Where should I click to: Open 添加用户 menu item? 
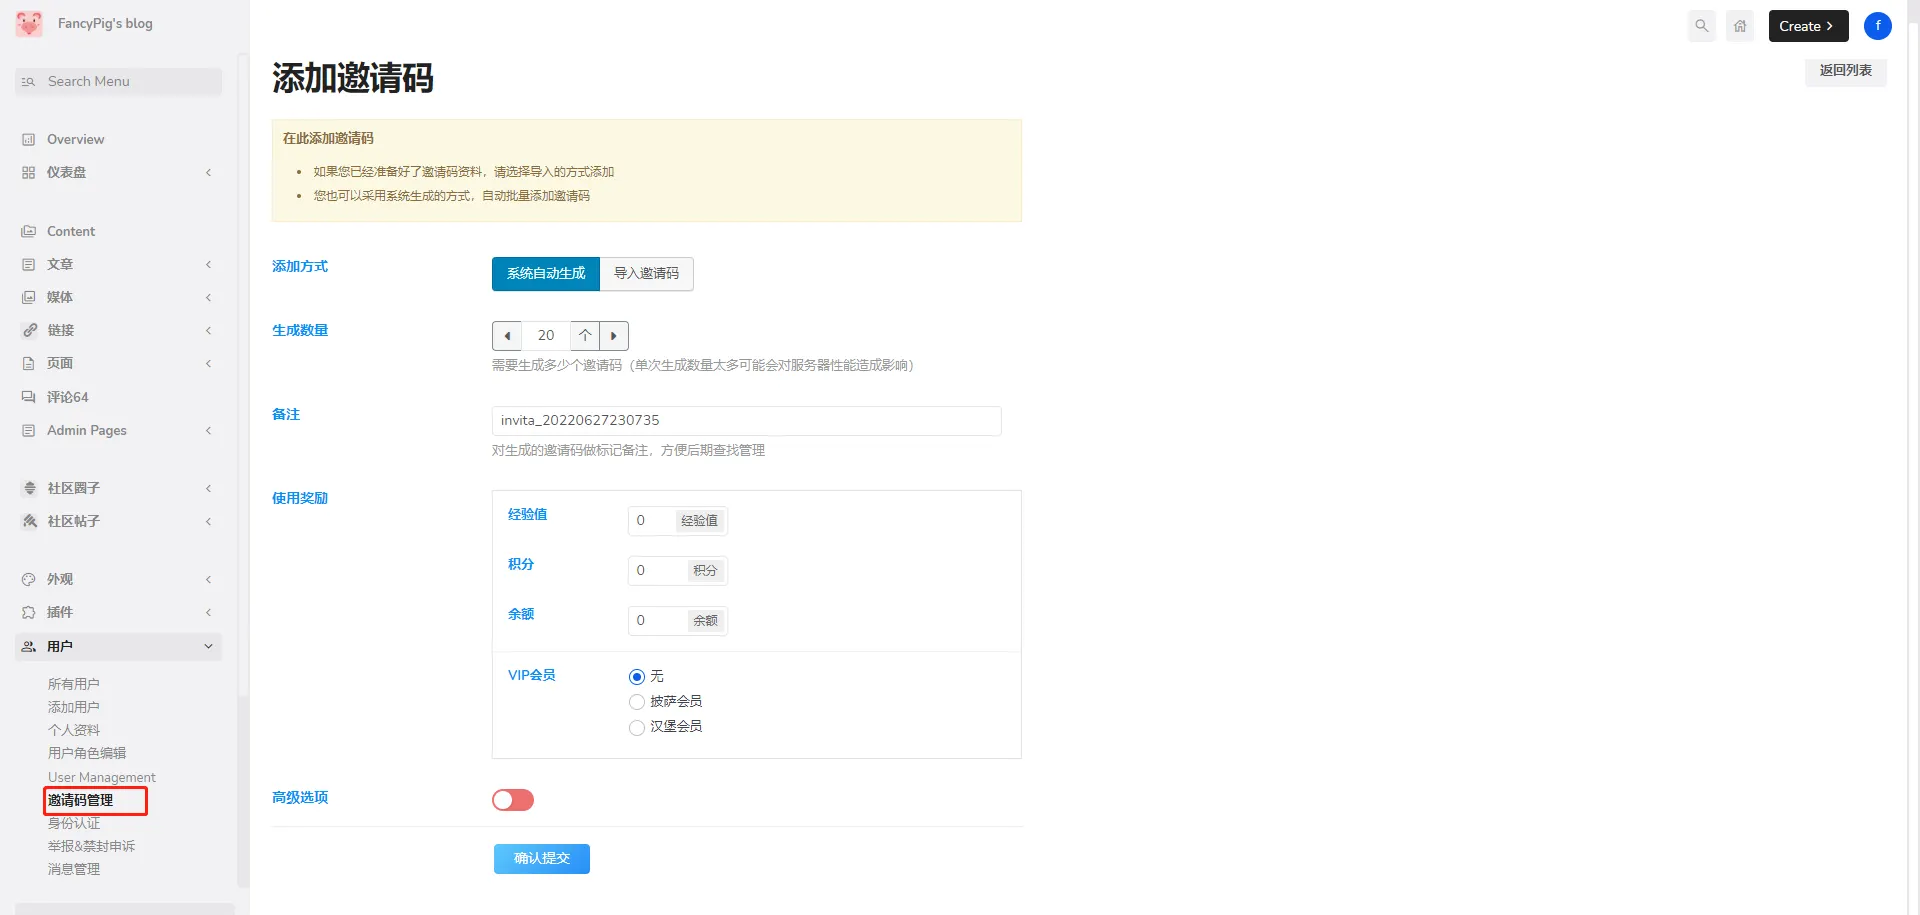pos(74,707)
